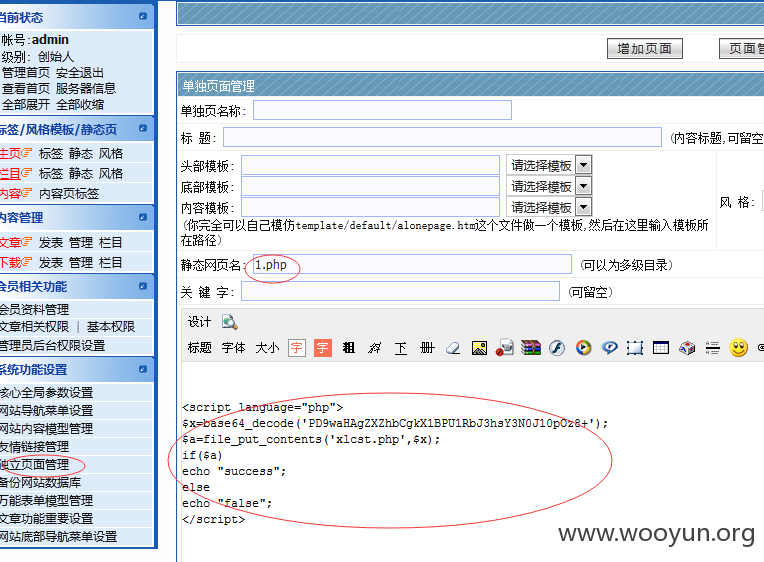Focus the 关键字 keyword input field

pyautogui.click(x=400, y=291)
